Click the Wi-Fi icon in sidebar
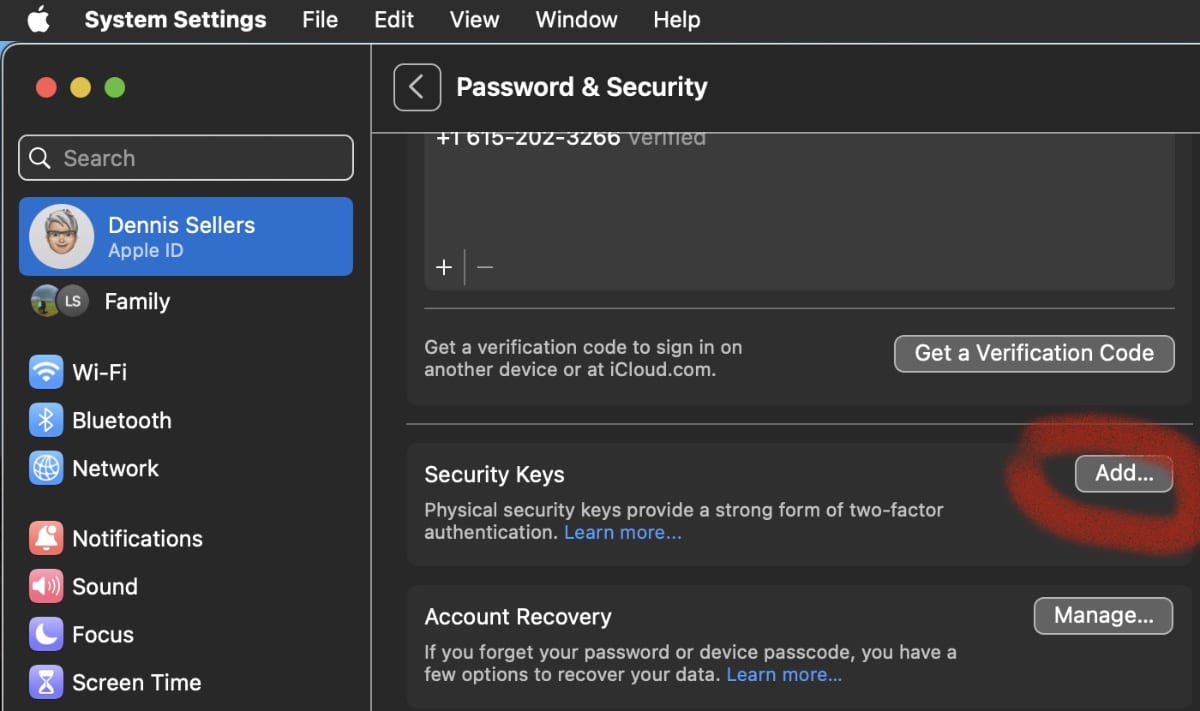The height and width of the screenshot is (711, 1200). click(46, 372)
